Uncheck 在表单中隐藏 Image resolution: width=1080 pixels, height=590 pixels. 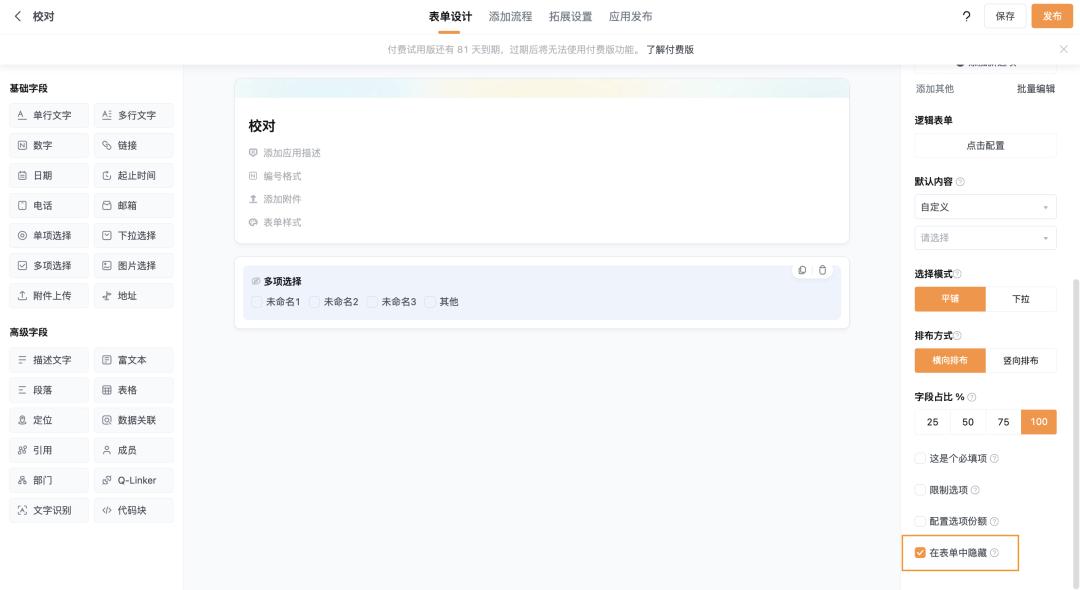919,552
